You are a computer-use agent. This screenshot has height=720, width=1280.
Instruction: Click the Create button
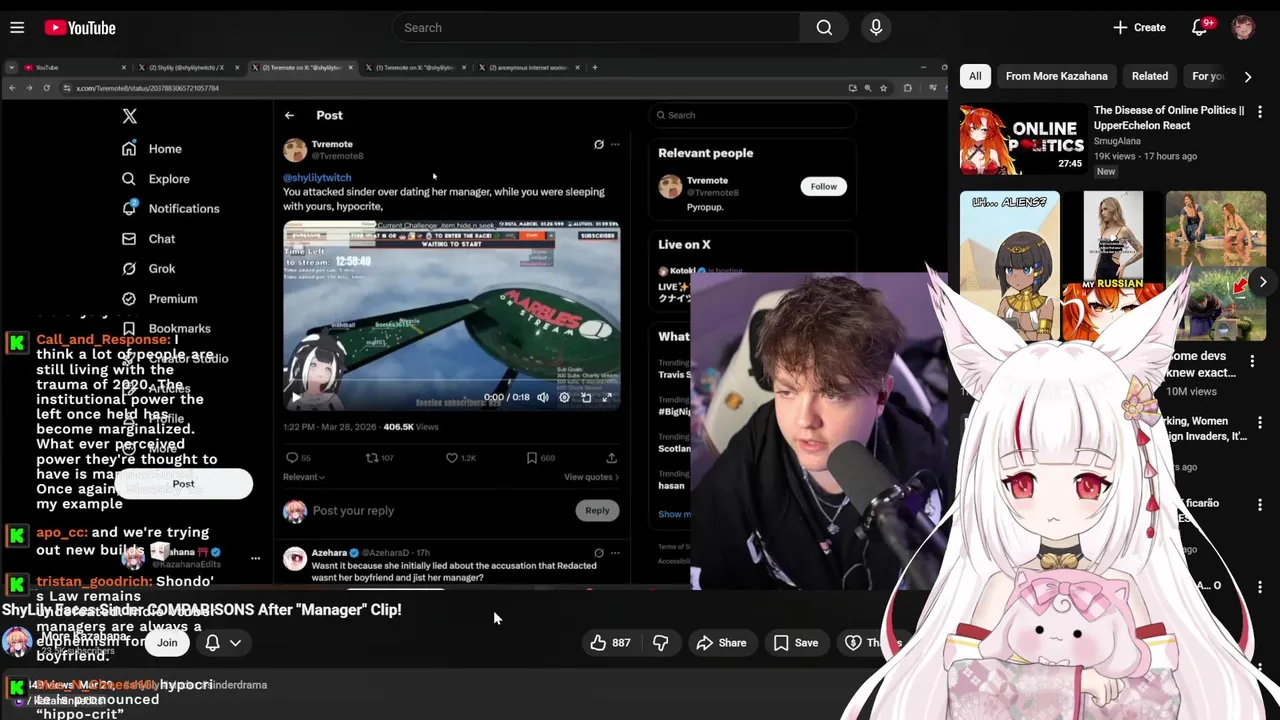click(1139, 28)
